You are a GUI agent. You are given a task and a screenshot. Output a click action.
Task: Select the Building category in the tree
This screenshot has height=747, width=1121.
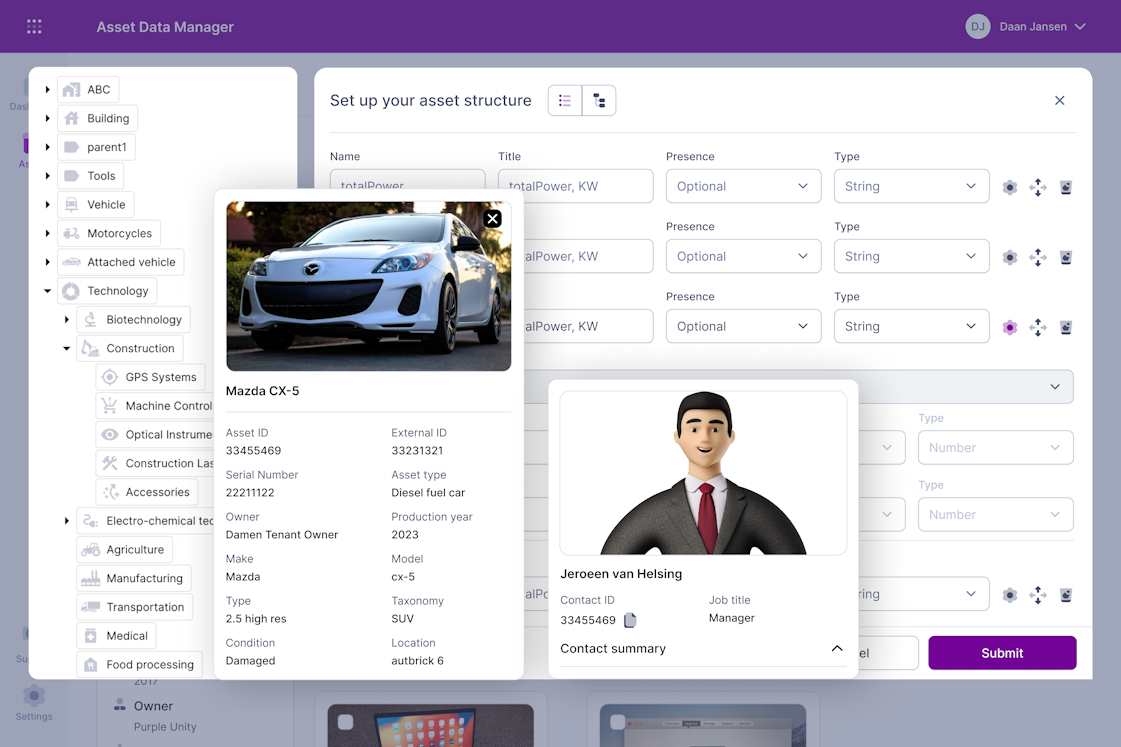97,118
